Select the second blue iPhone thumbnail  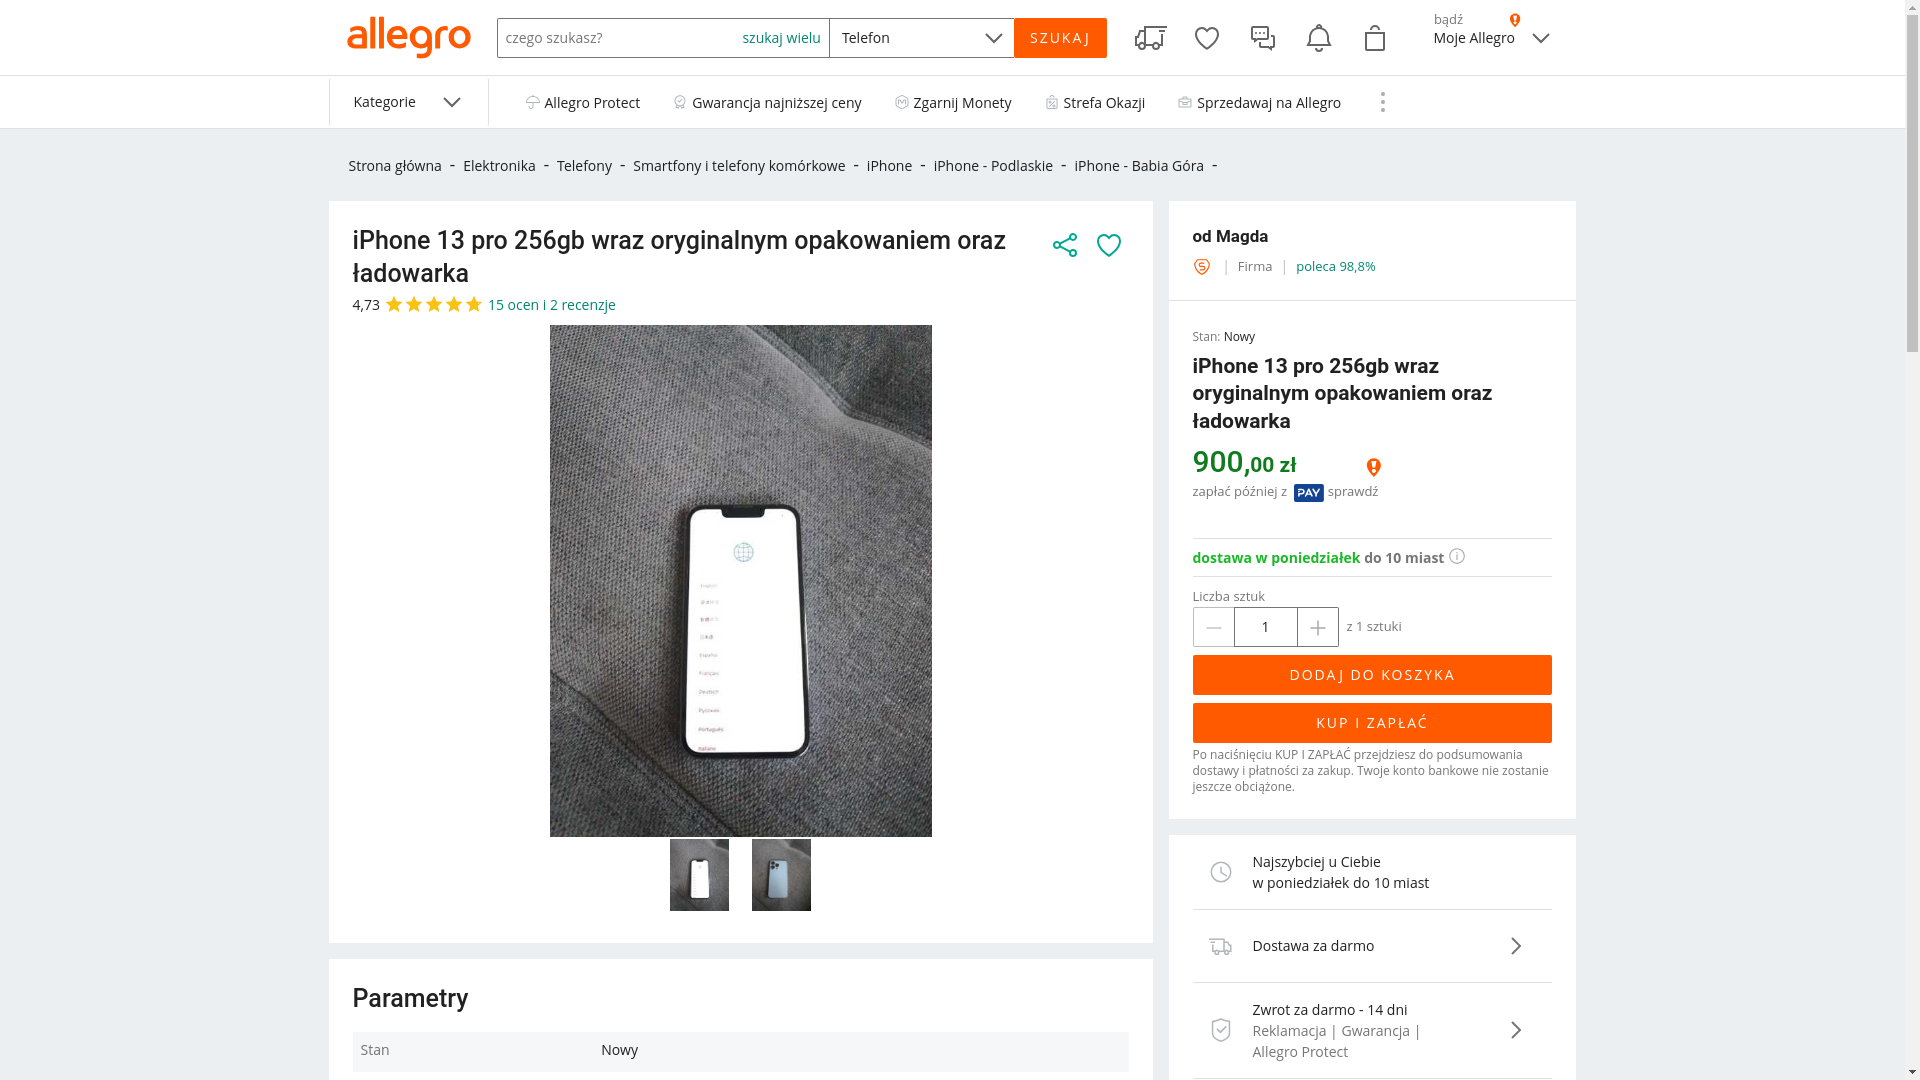pyautogui.click(x=781, y=875)
